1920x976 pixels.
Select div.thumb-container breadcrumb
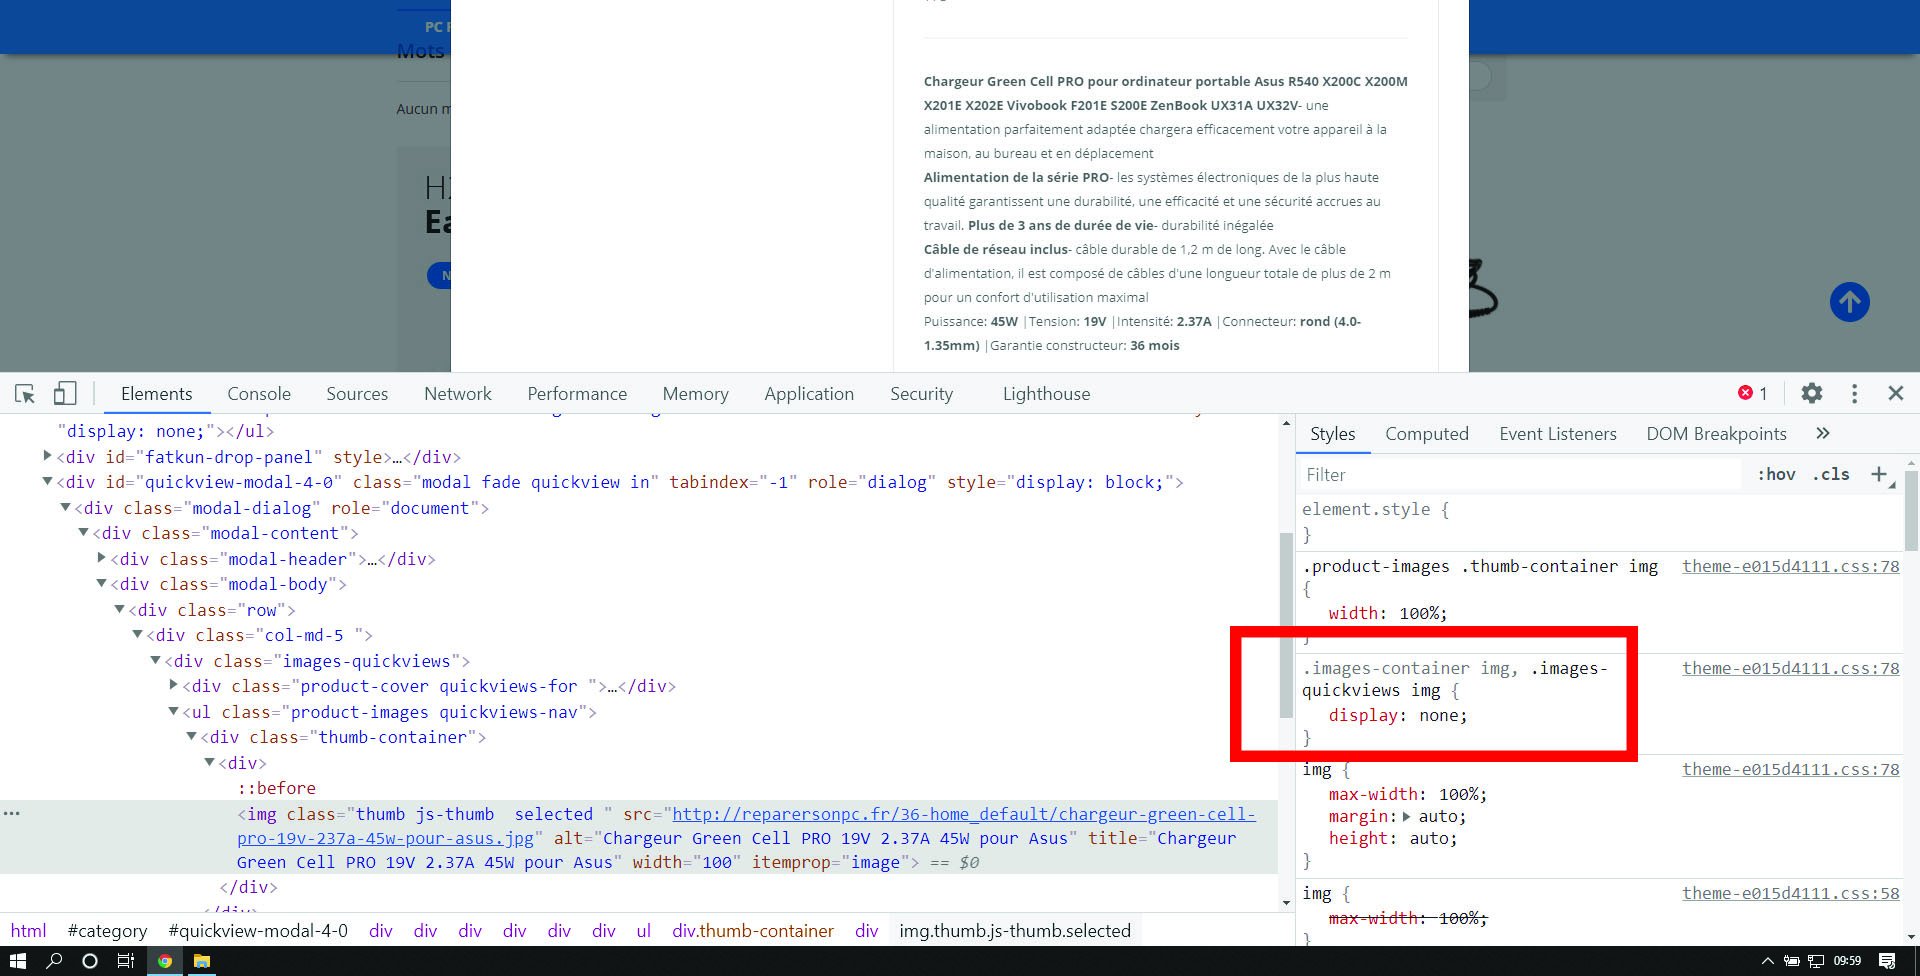pyautogui.click(x=752, y=931)
